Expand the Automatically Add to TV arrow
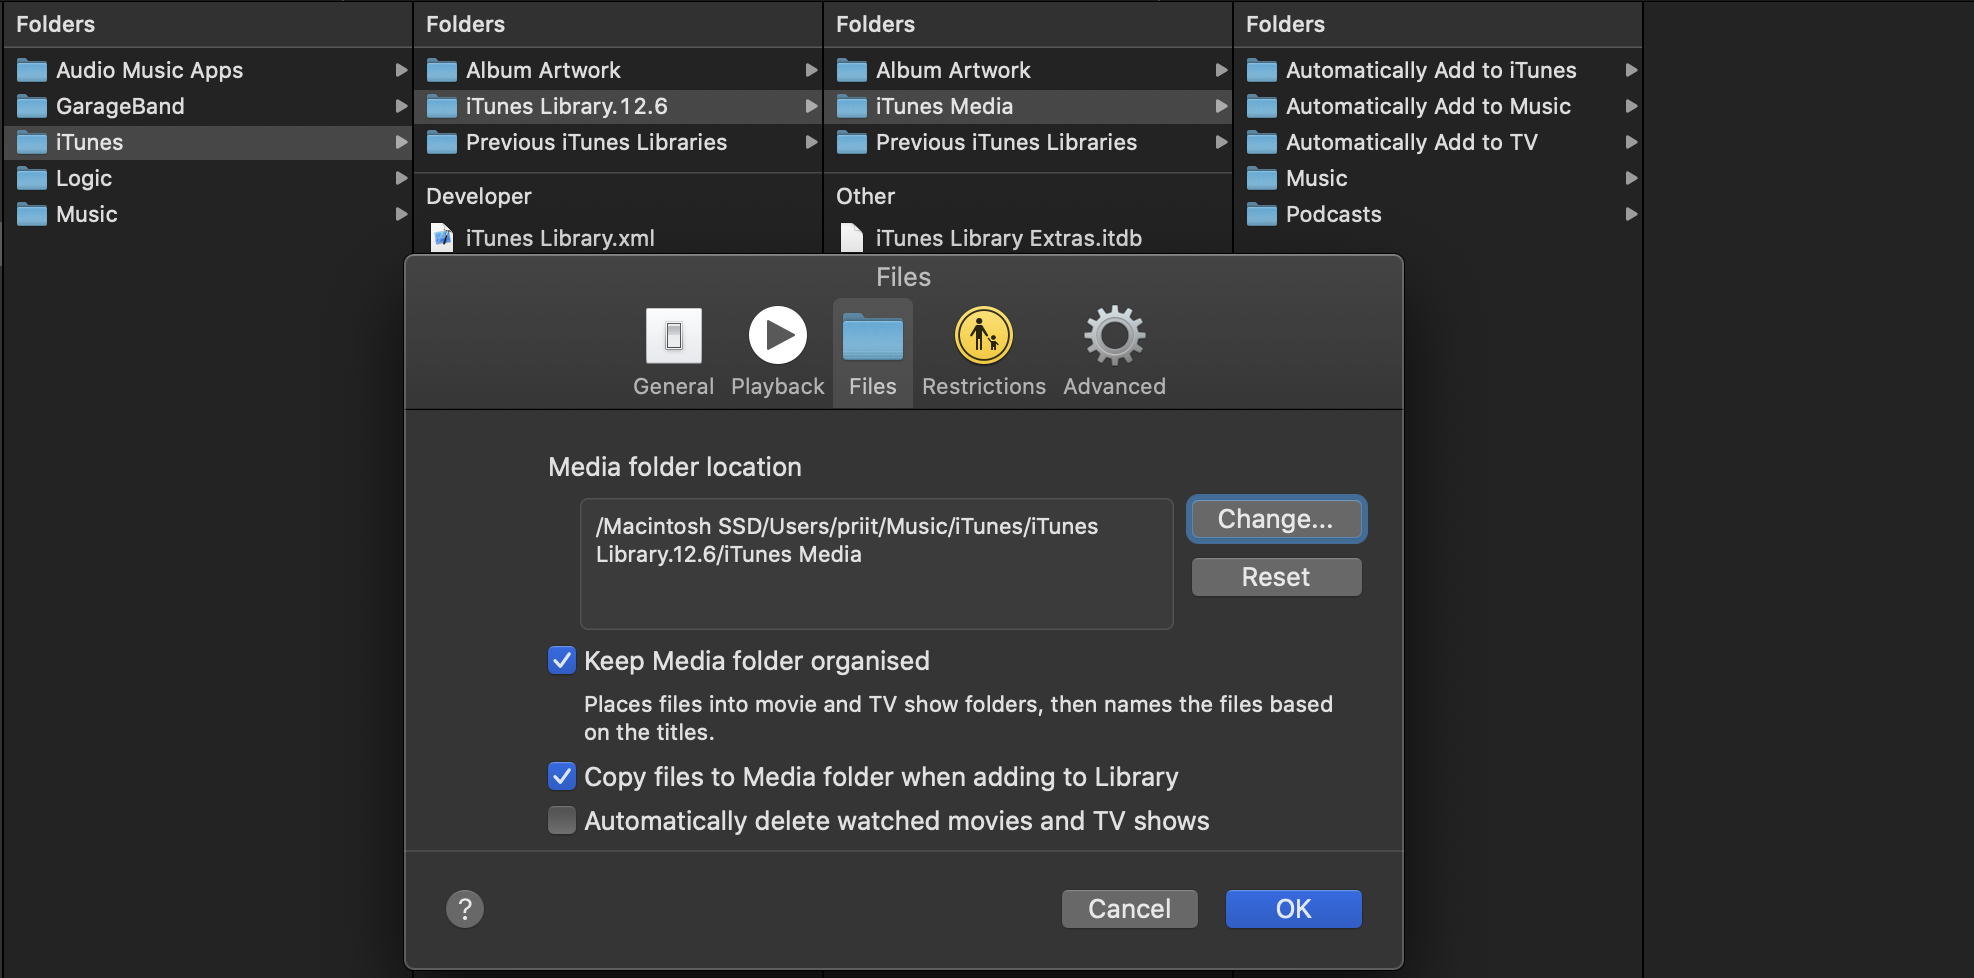 pos(1631,142)
